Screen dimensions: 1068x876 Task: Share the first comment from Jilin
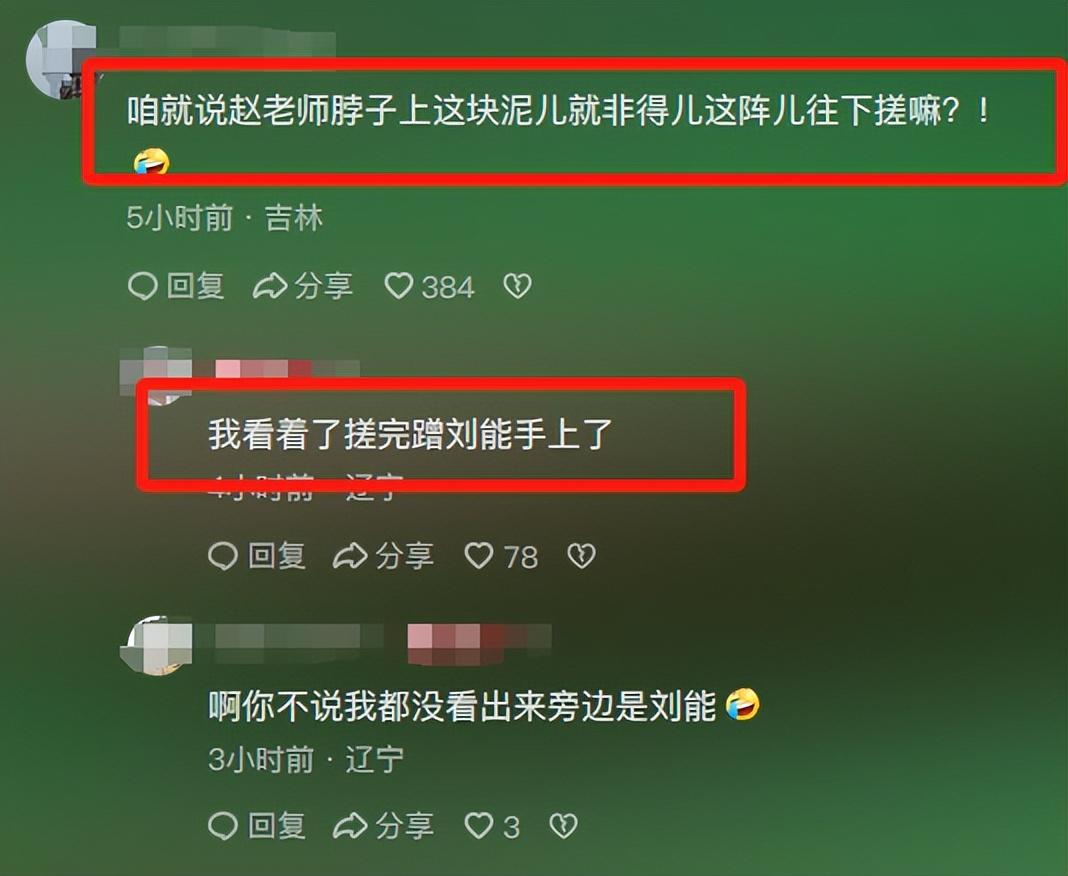(302, 286)
